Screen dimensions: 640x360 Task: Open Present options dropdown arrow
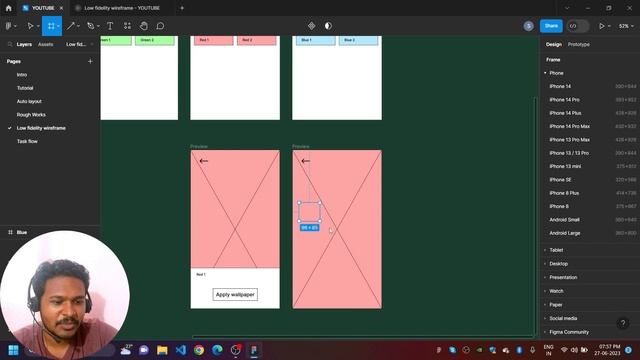pyautogui.click(x=609, y=26)
